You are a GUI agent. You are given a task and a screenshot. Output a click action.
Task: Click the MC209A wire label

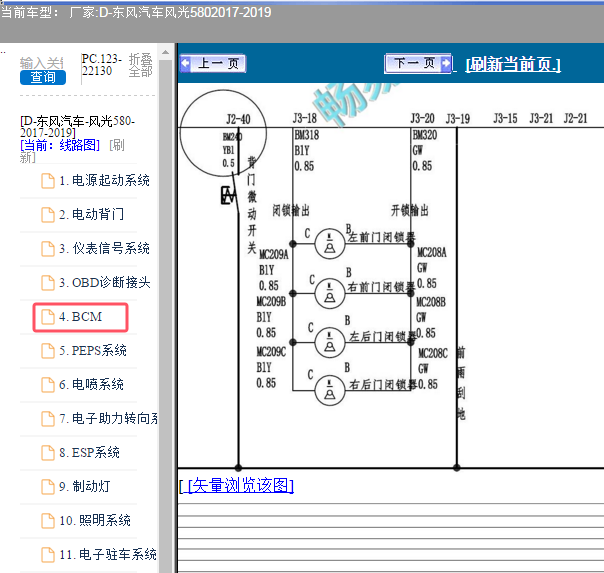click(x=274, y=255)
